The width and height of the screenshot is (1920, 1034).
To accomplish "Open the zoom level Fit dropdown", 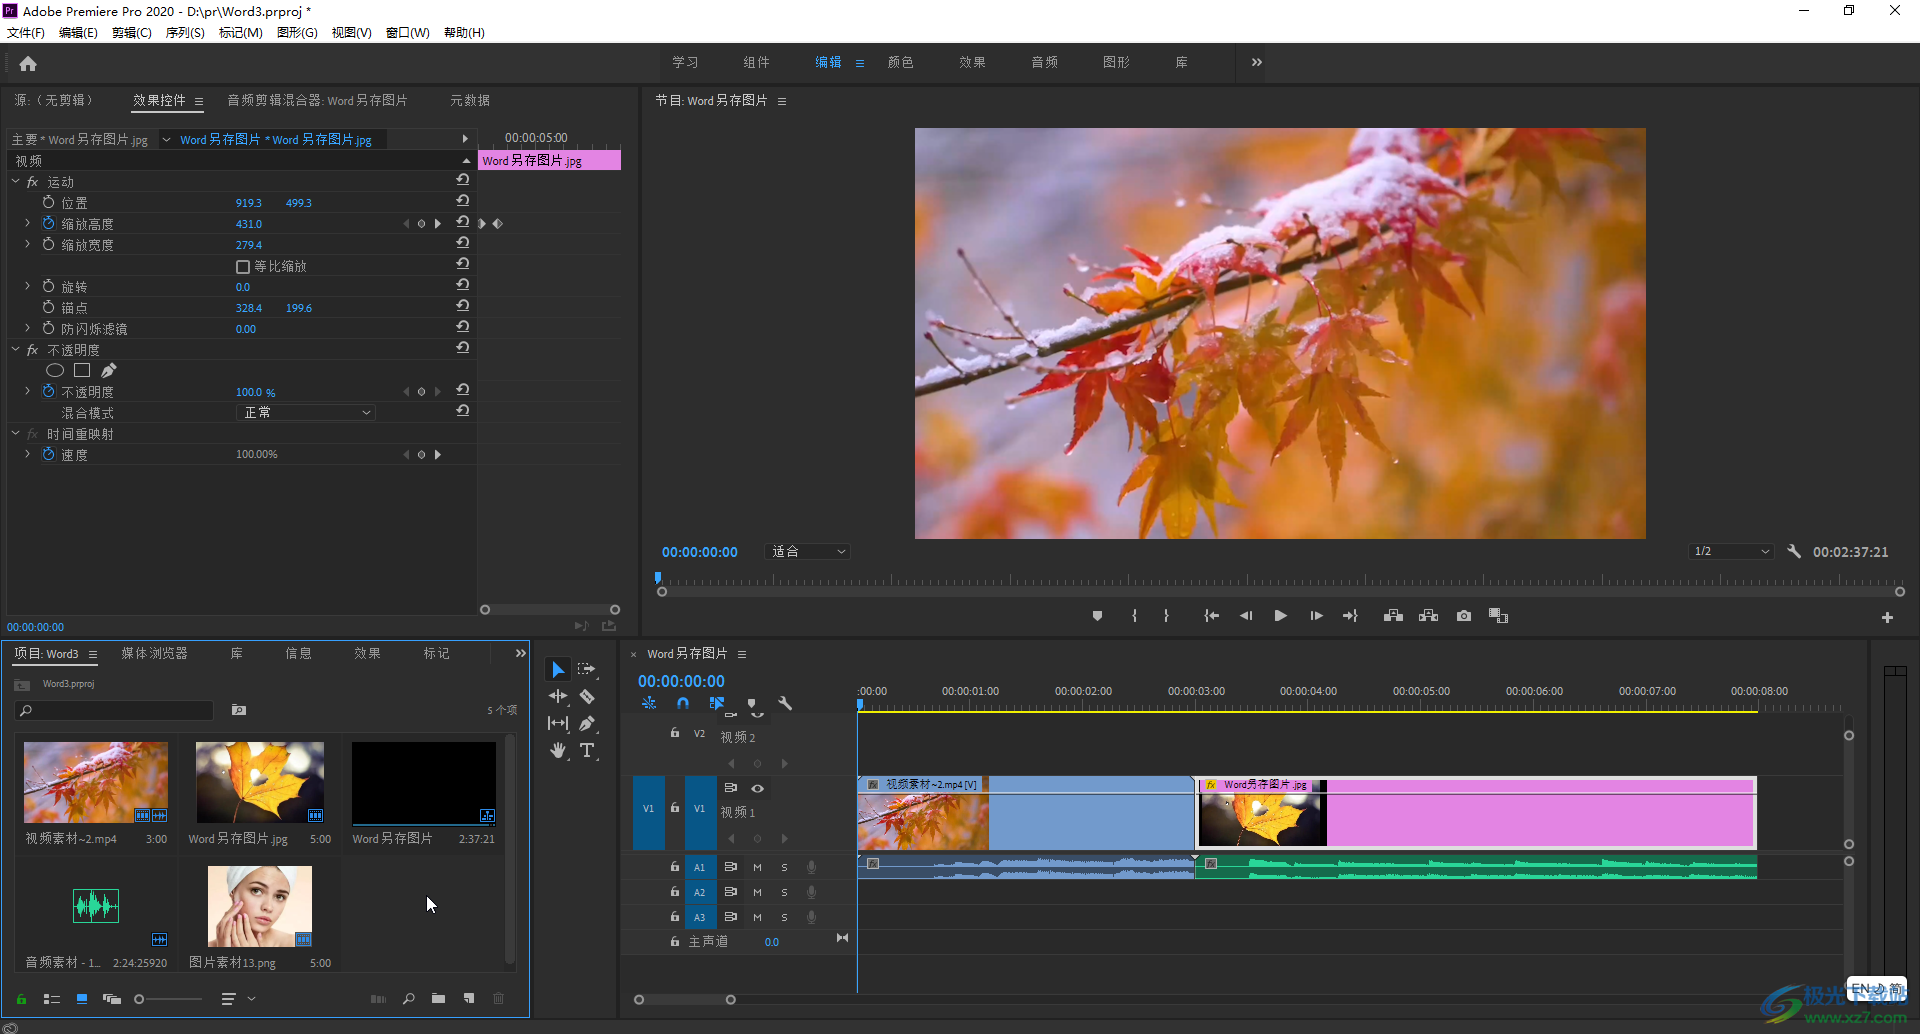I will (808, 552).
